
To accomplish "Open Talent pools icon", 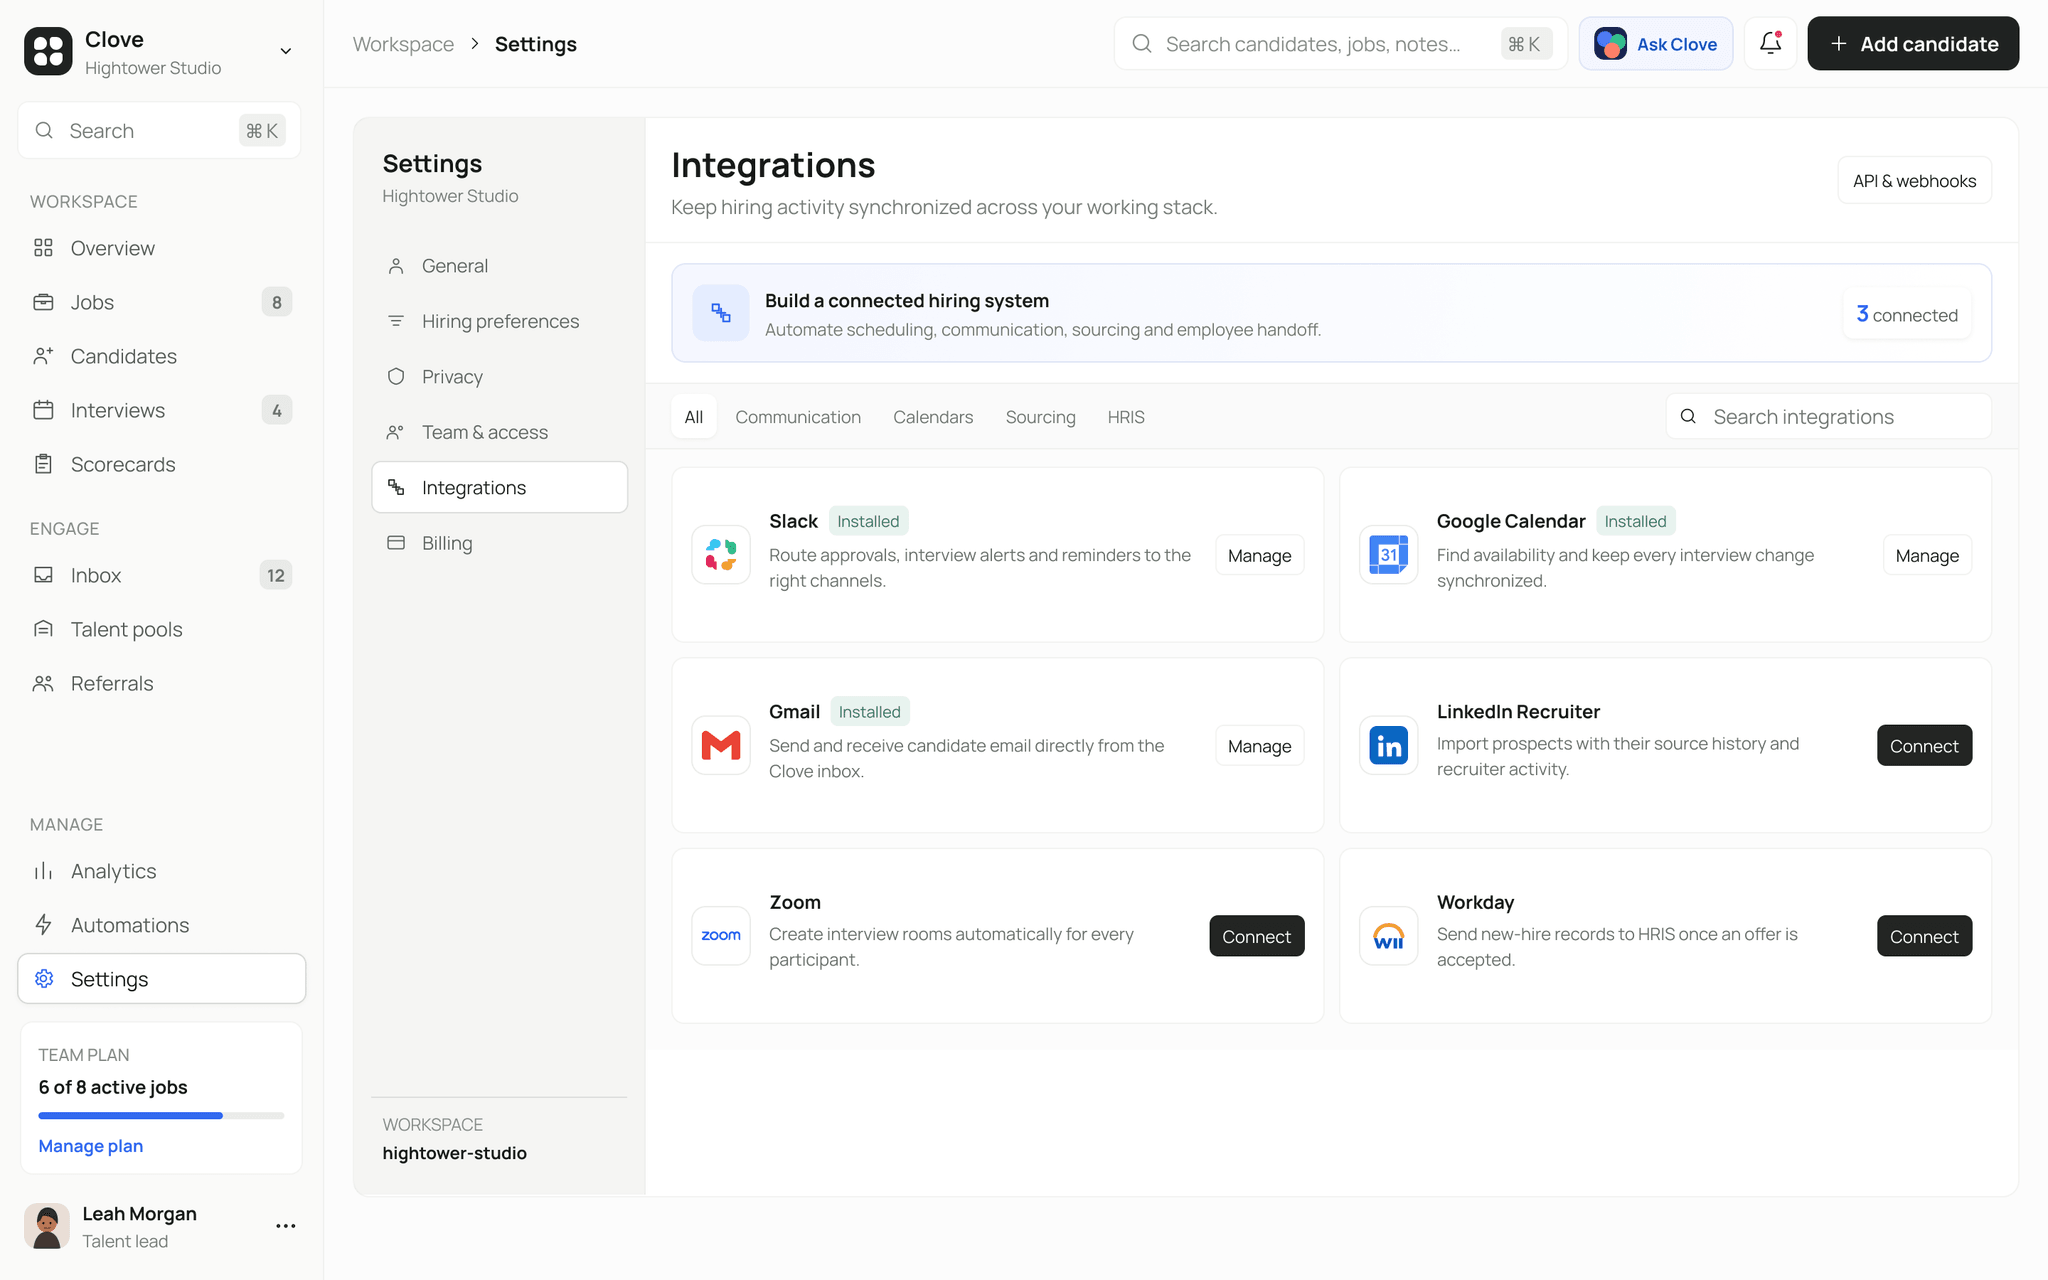I will [x=43, y=629].
